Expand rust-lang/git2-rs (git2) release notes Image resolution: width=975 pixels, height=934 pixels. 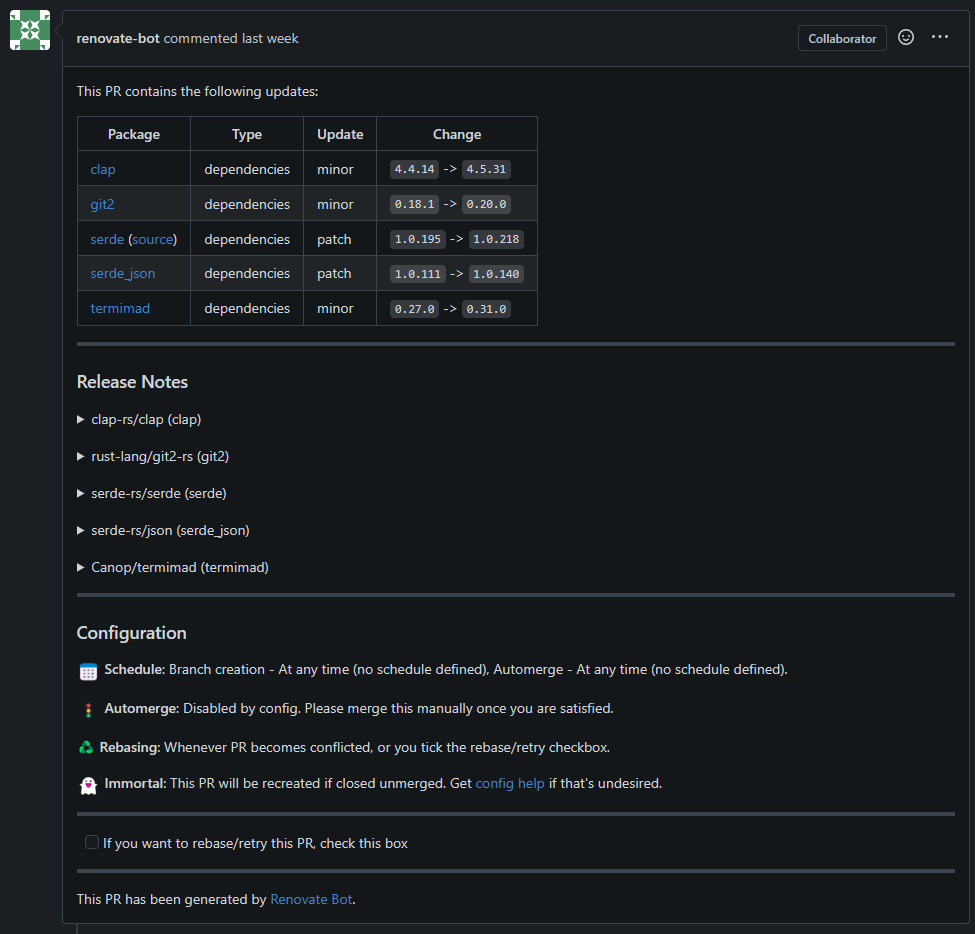[153, 456]
